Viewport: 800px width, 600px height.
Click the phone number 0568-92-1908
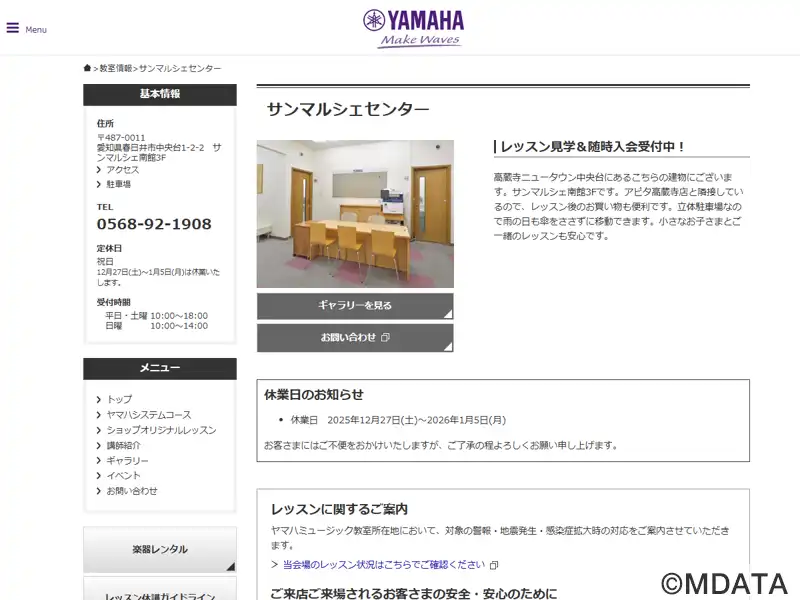point(154,224)
